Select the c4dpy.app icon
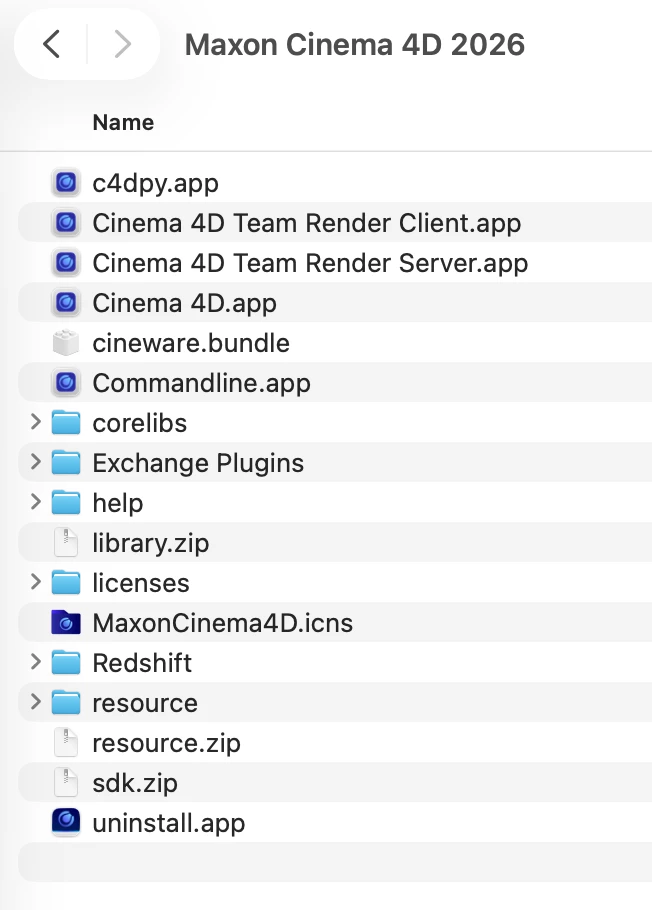The width and height of the screenshot is (652, 910). pos(66,183)
